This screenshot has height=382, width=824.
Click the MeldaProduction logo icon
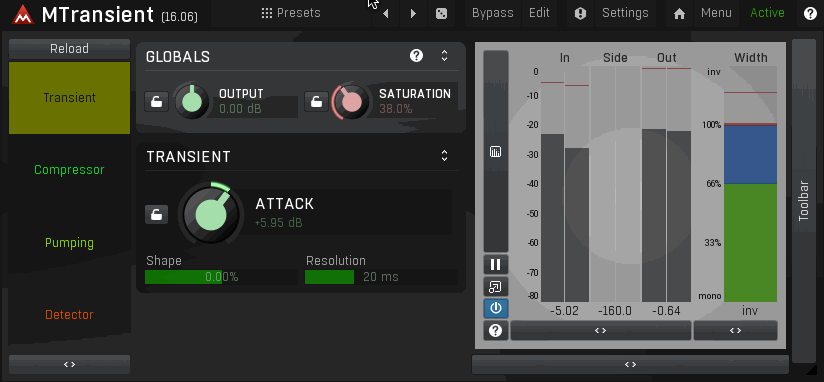pyautogui.click(x=22, y=14)
